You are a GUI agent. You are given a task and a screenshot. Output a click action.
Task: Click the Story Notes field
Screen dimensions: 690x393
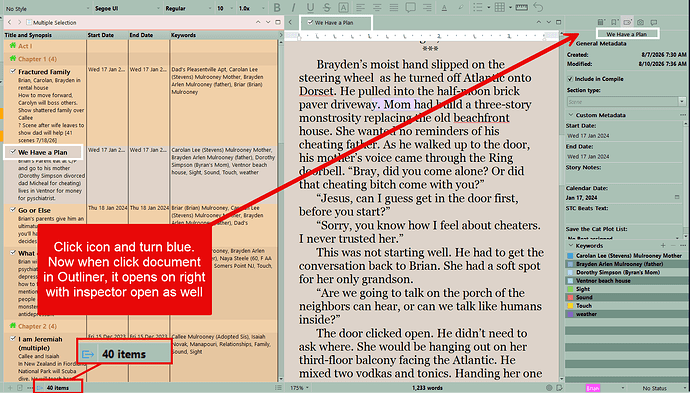tap(624, 177)
